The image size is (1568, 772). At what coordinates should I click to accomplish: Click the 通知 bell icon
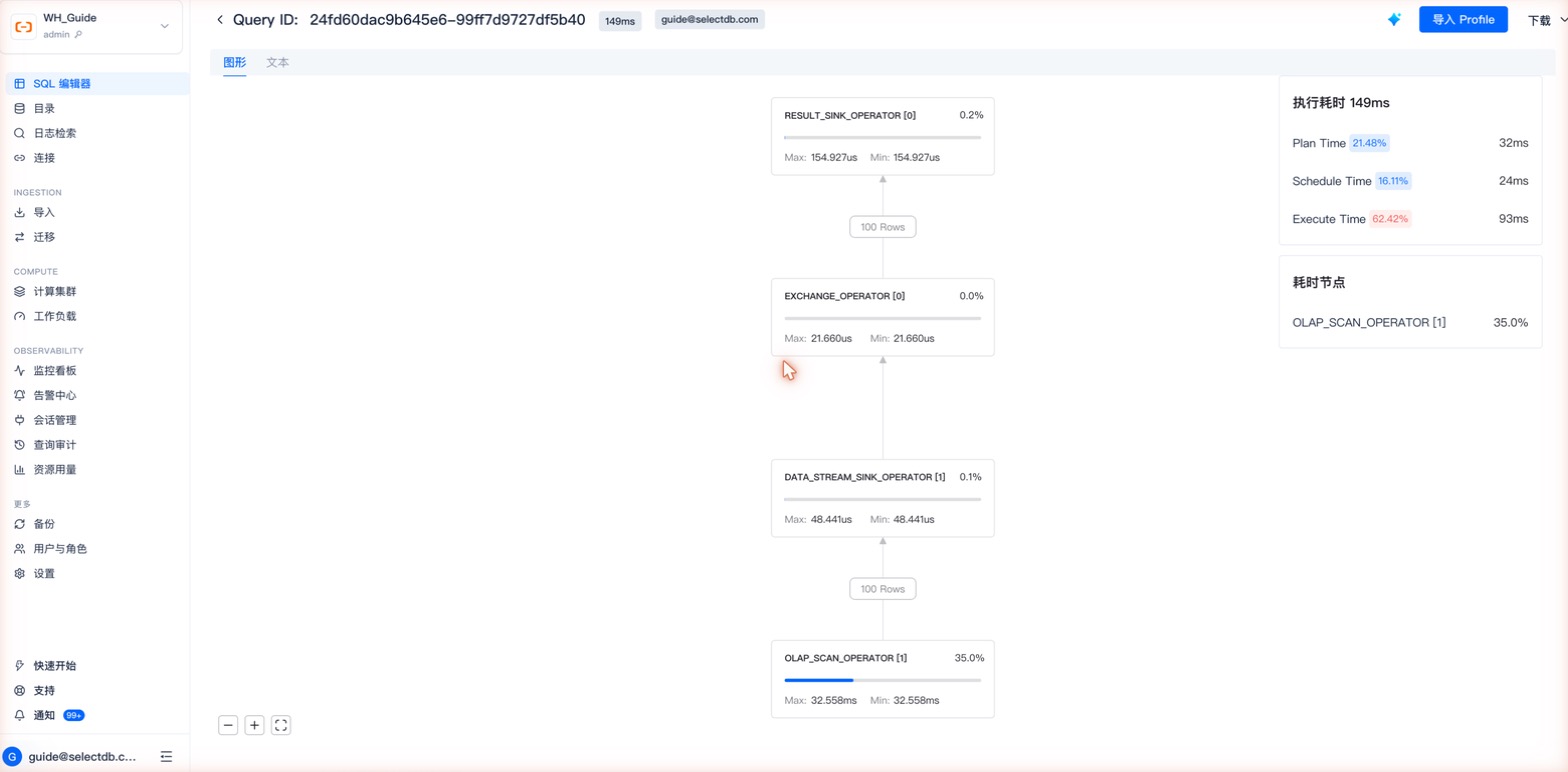(19, 715)
